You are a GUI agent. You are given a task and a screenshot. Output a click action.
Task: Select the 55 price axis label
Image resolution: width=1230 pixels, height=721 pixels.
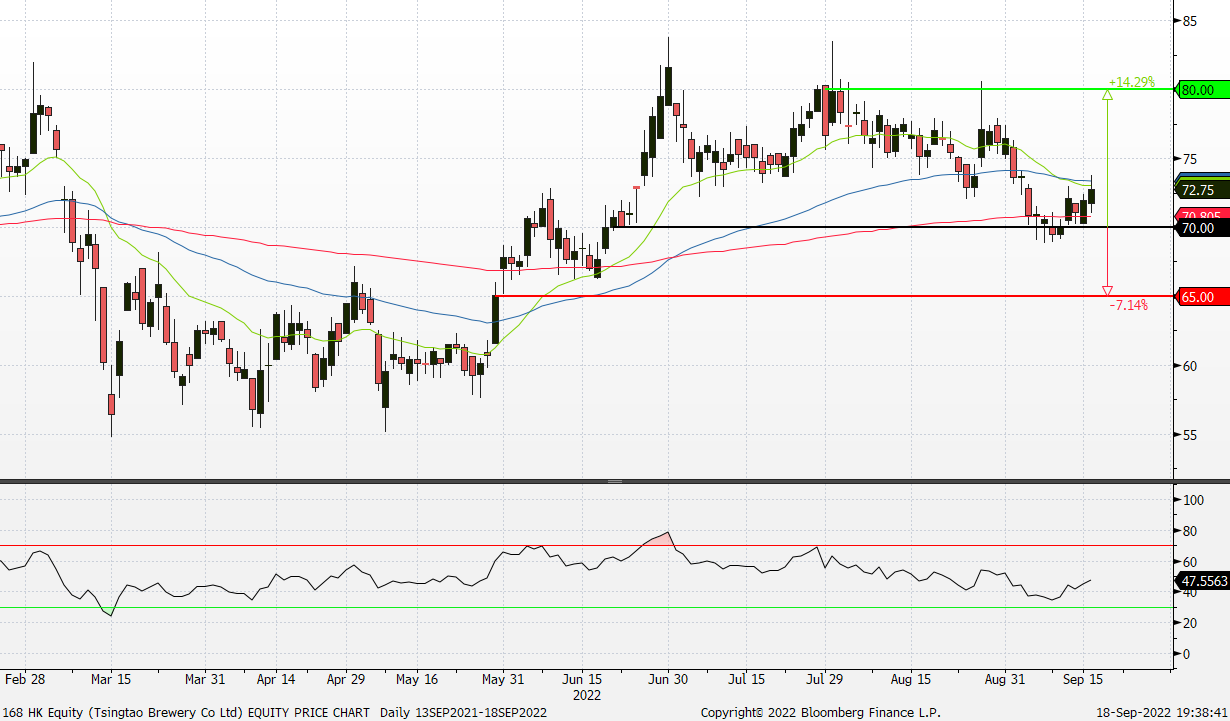click(1190, 435)
